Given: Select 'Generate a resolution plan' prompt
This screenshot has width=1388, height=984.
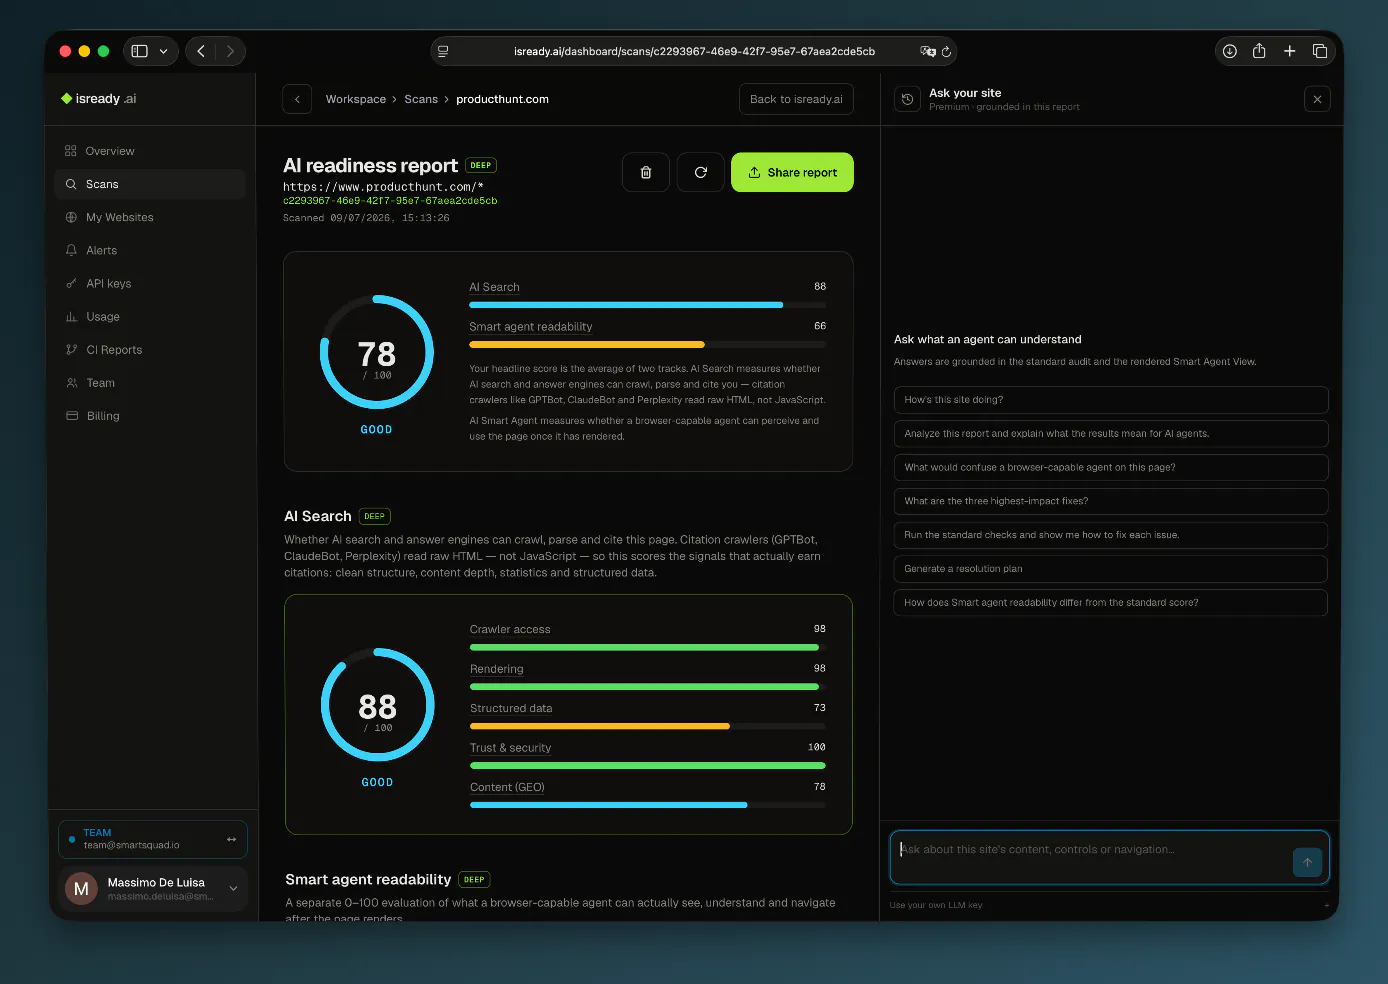Looking at the screenshot, I should tap(1110, 568).
